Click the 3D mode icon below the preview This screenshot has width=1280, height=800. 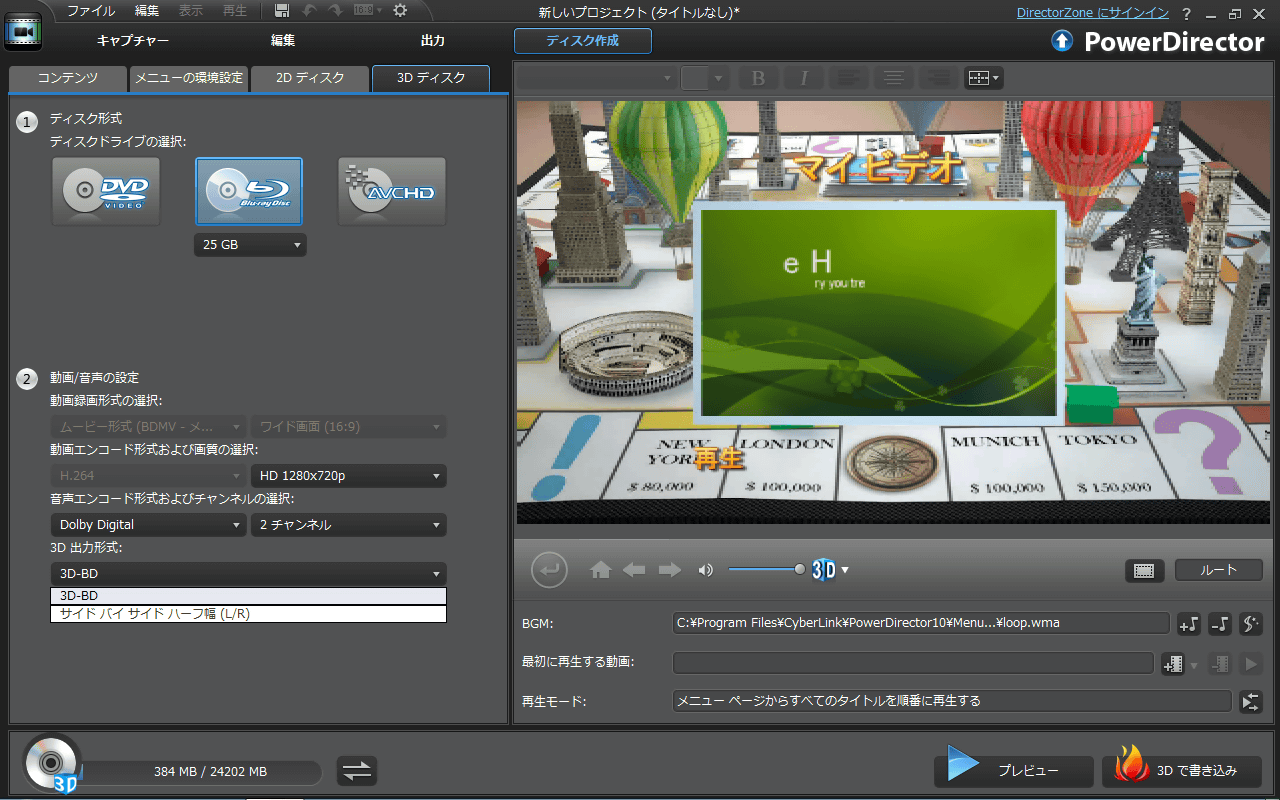click(x=823, y=570)
